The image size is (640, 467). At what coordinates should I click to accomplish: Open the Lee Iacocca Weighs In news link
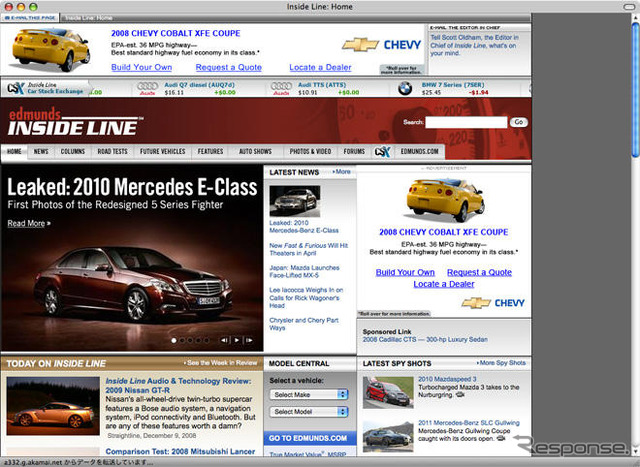click(306, 298)
